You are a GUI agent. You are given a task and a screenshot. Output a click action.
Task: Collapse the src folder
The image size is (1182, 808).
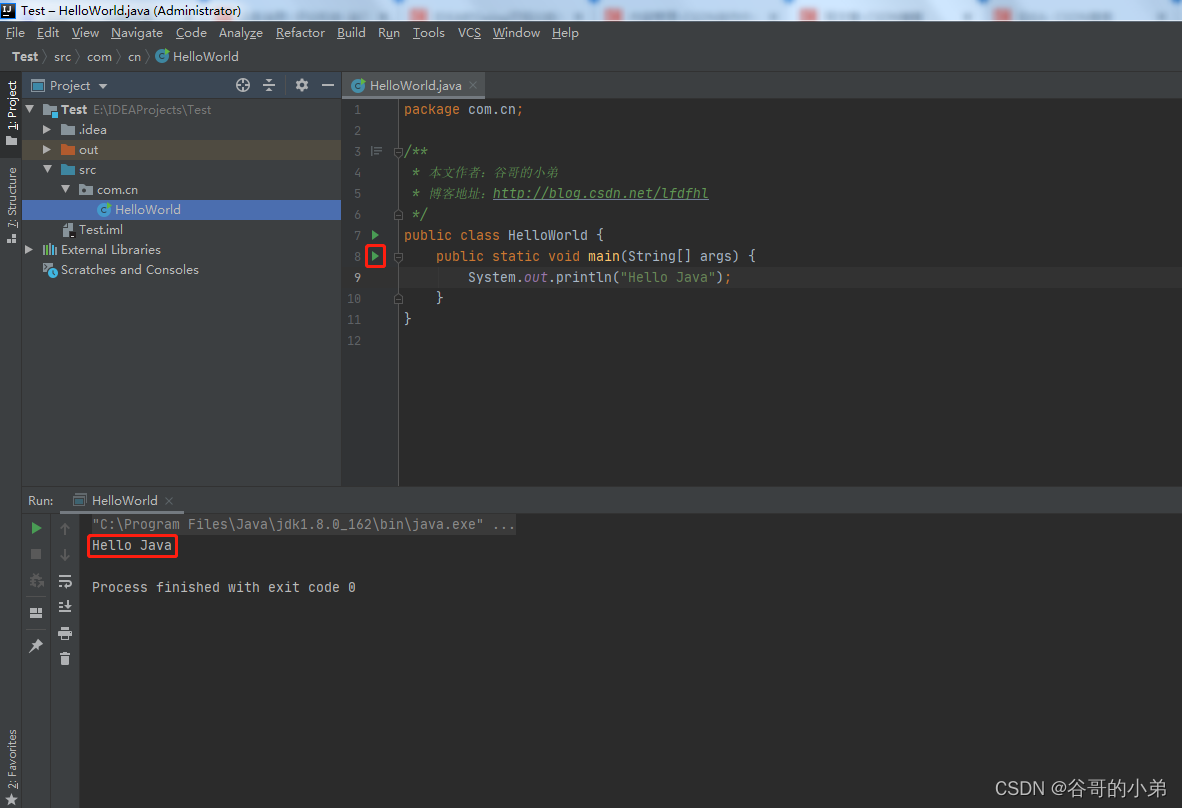47,170
